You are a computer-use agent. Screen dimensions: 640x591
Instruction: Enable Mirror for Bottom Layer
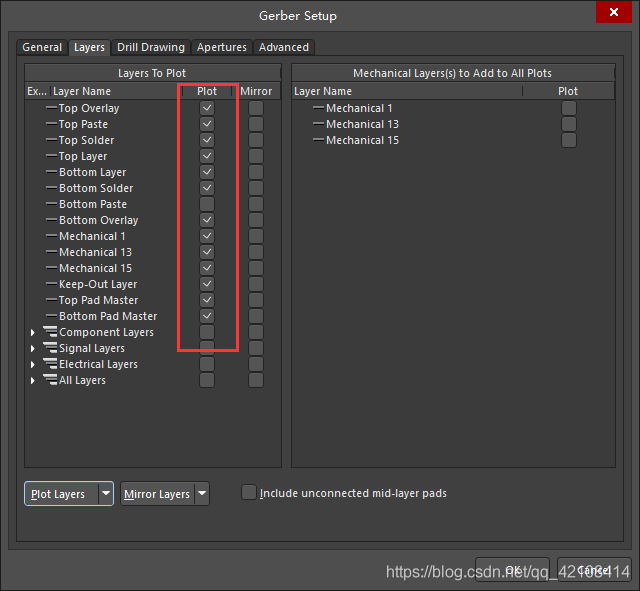tap(256, 172)
